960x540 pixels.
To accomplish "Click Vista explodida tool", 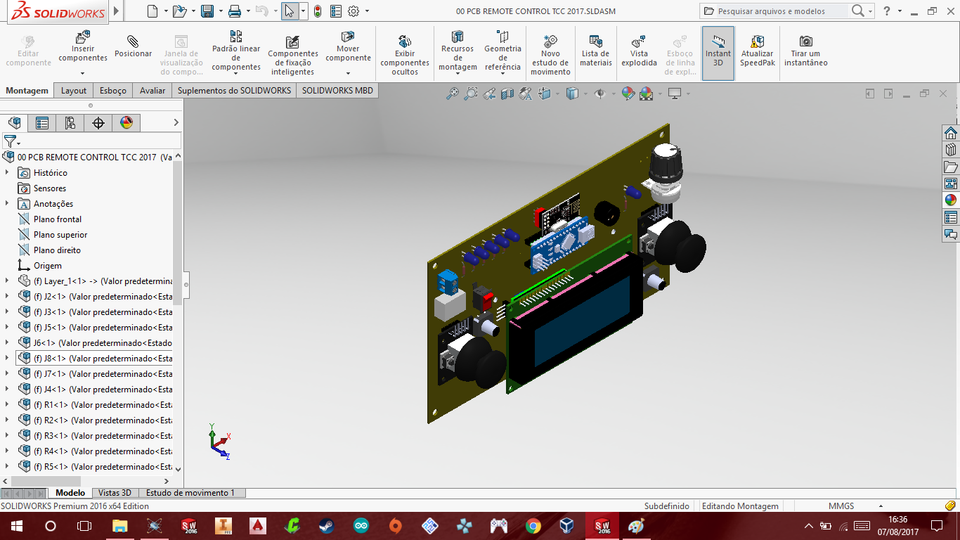I will (639, 50).
